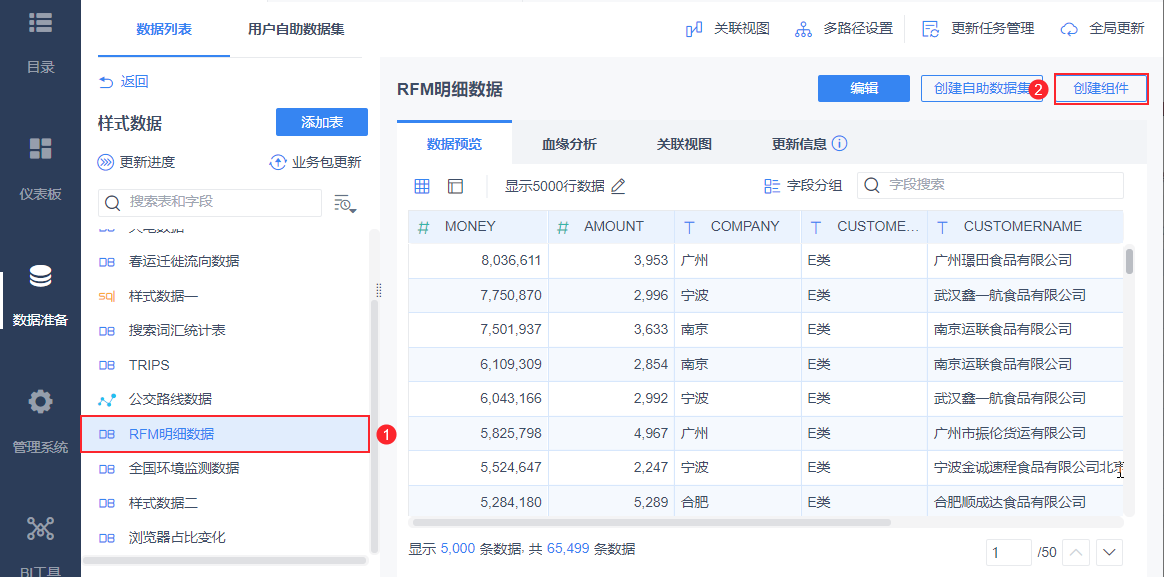1164x577 pixels.
Task: Click the route icon of 公交路线数据
Action: coord(107,400)
